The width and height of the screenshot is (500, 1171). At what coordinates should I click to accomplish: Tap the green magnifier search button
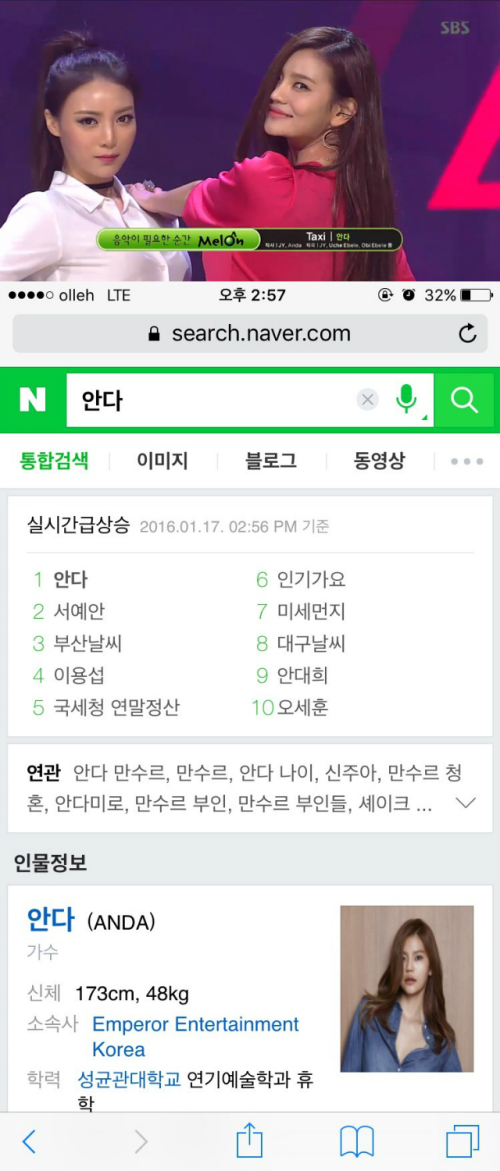pyautogui.click(x=464, y=400)
